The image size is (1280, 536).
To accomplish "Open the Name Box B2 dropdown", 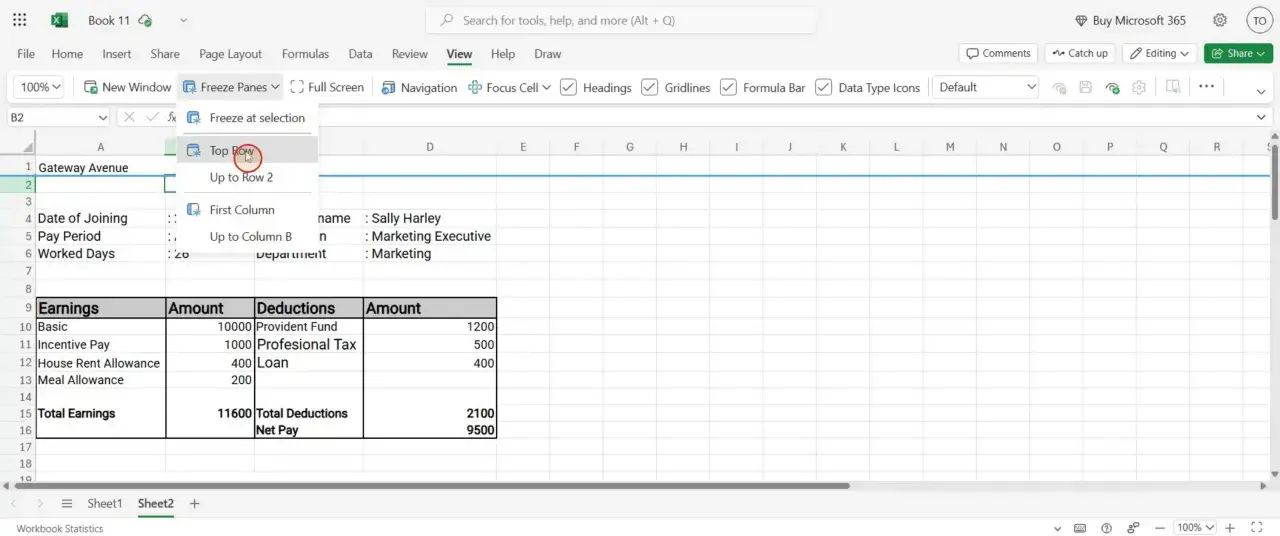I will (103, 118).
